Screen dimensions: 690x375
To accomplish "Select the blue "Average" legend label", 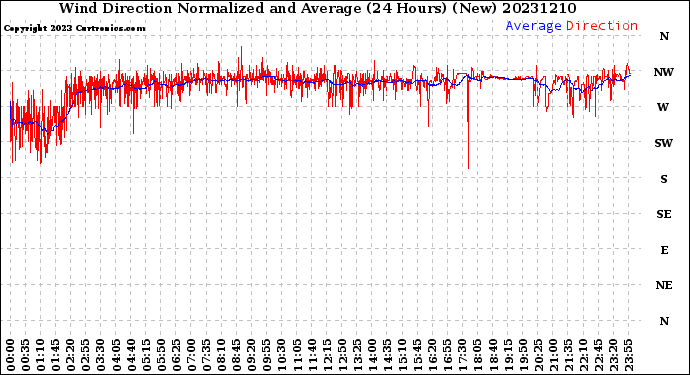I will click(533, 26).
